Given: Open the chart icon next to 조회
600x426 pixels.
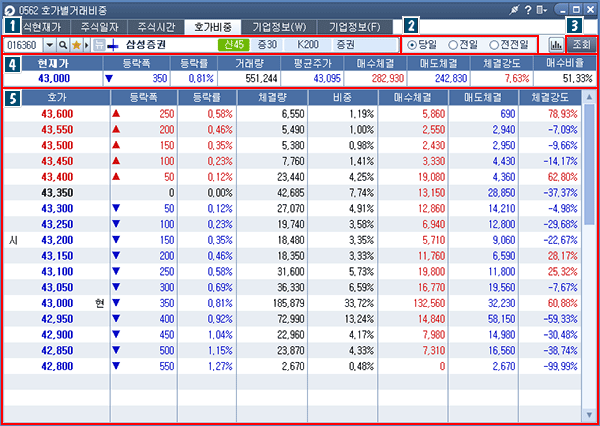Looking at the screenshot, I should 556,45.
